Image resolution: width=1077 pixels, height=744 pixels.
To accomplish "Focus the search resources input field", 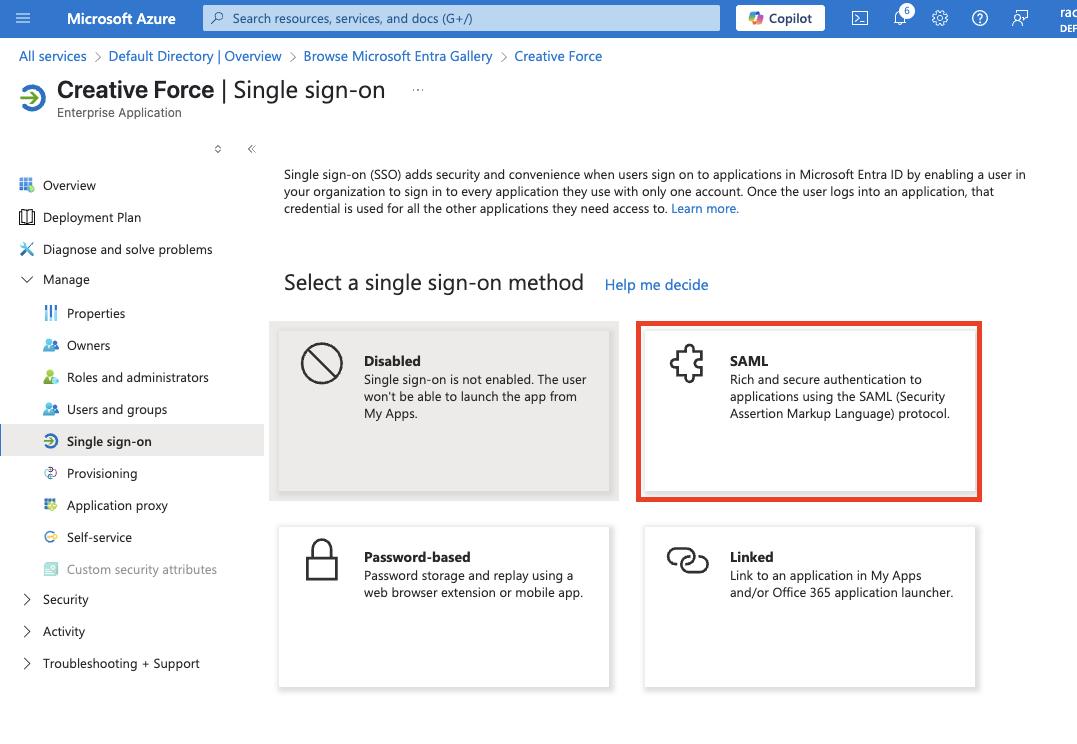I will click(x=462, y=19).
